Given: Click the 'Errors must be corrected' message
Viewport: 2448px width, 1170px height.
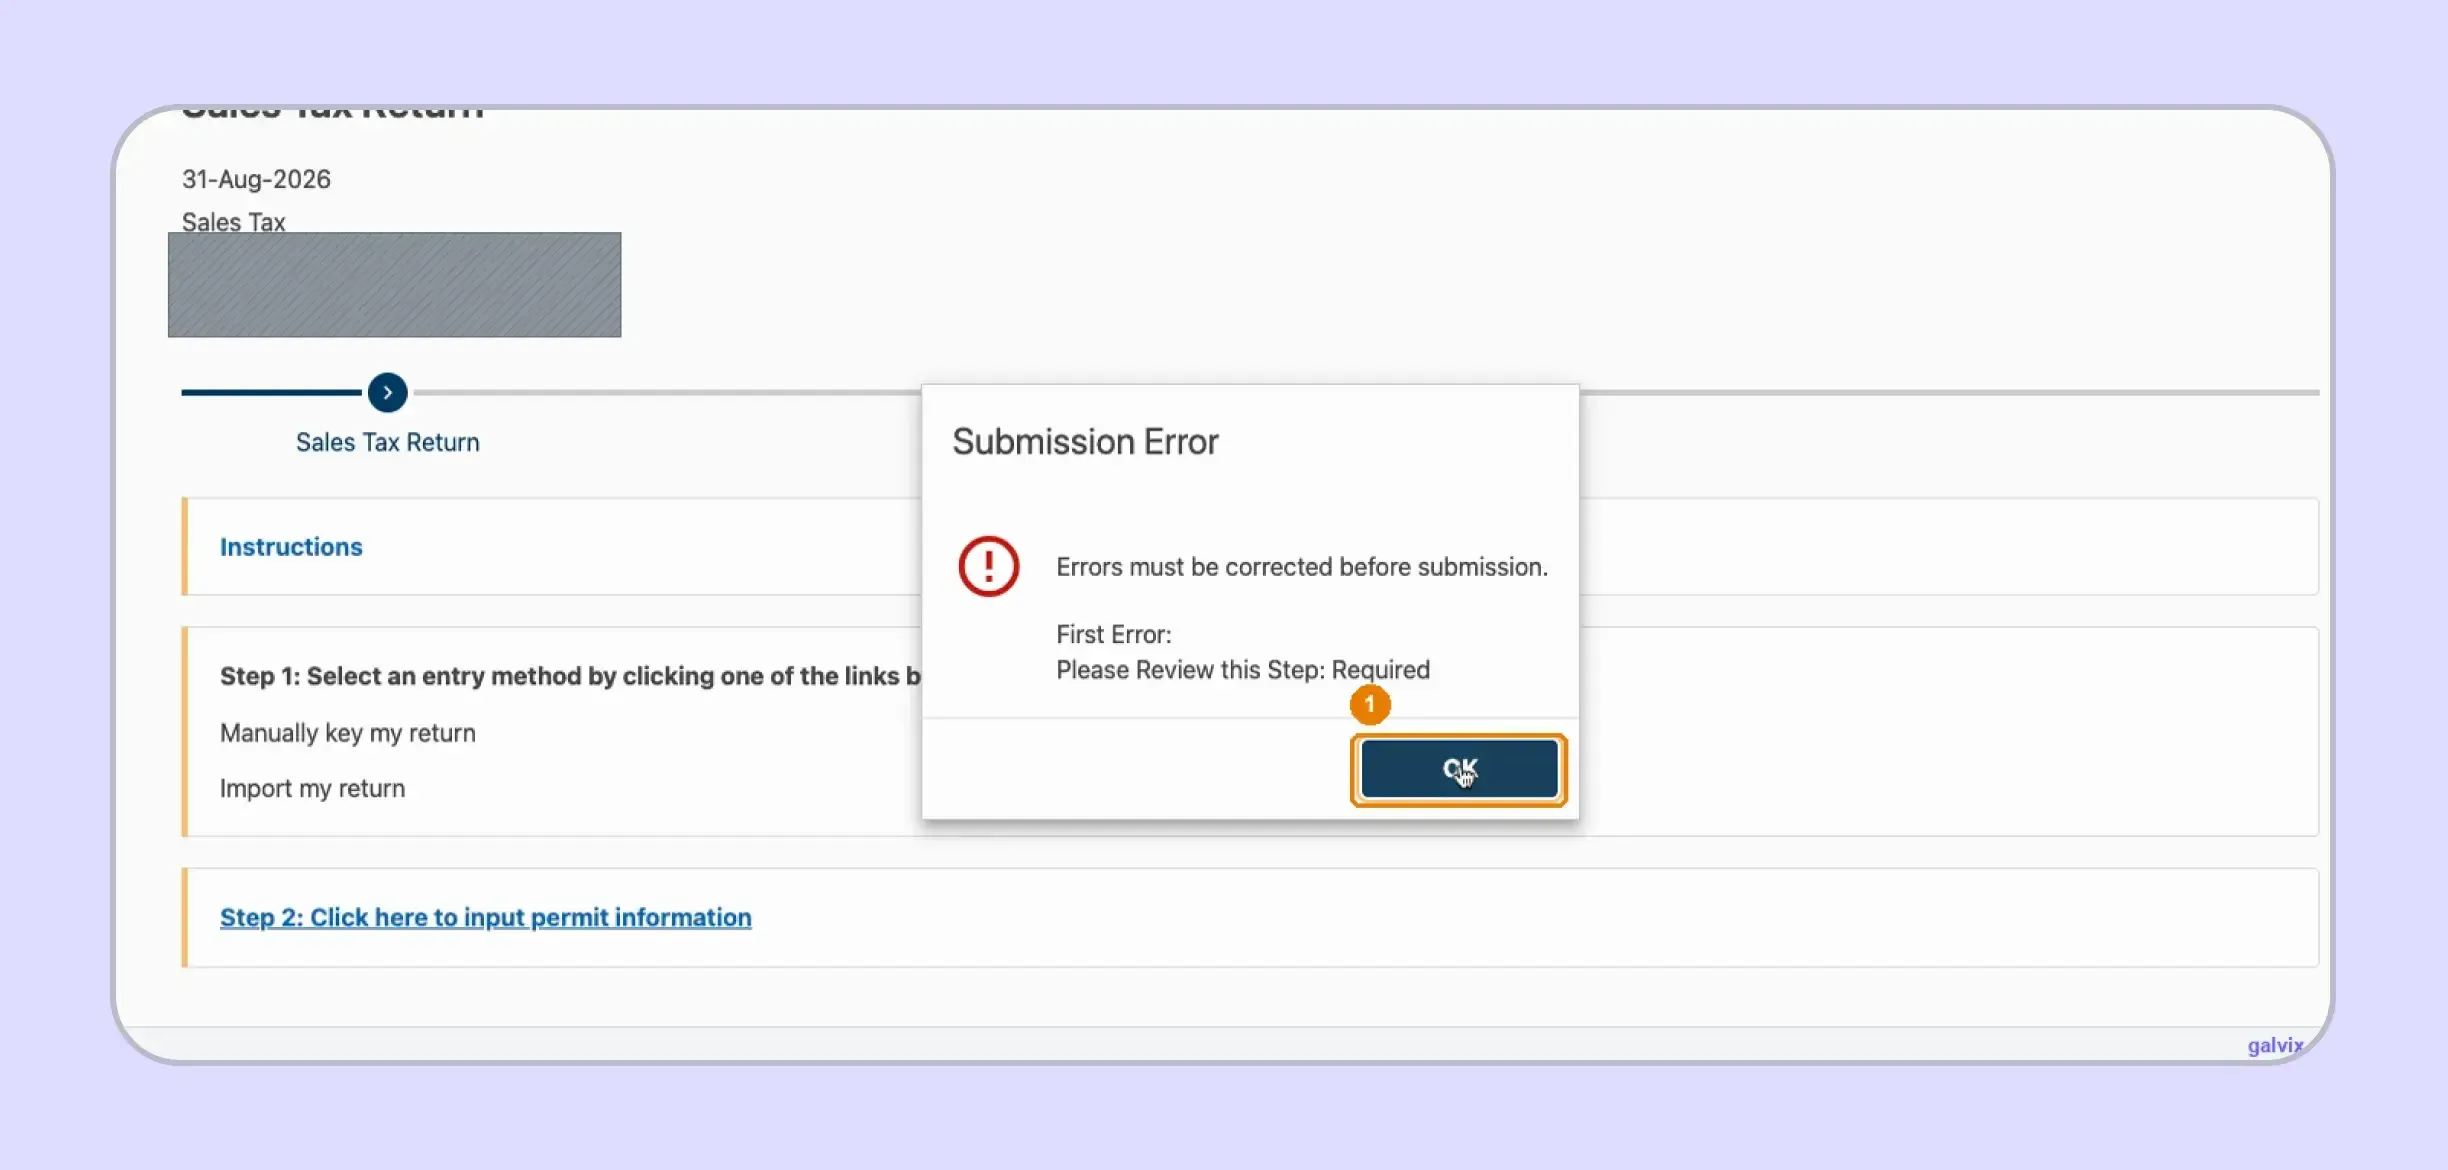Looking at the screenshot, I should [1302, 567].
